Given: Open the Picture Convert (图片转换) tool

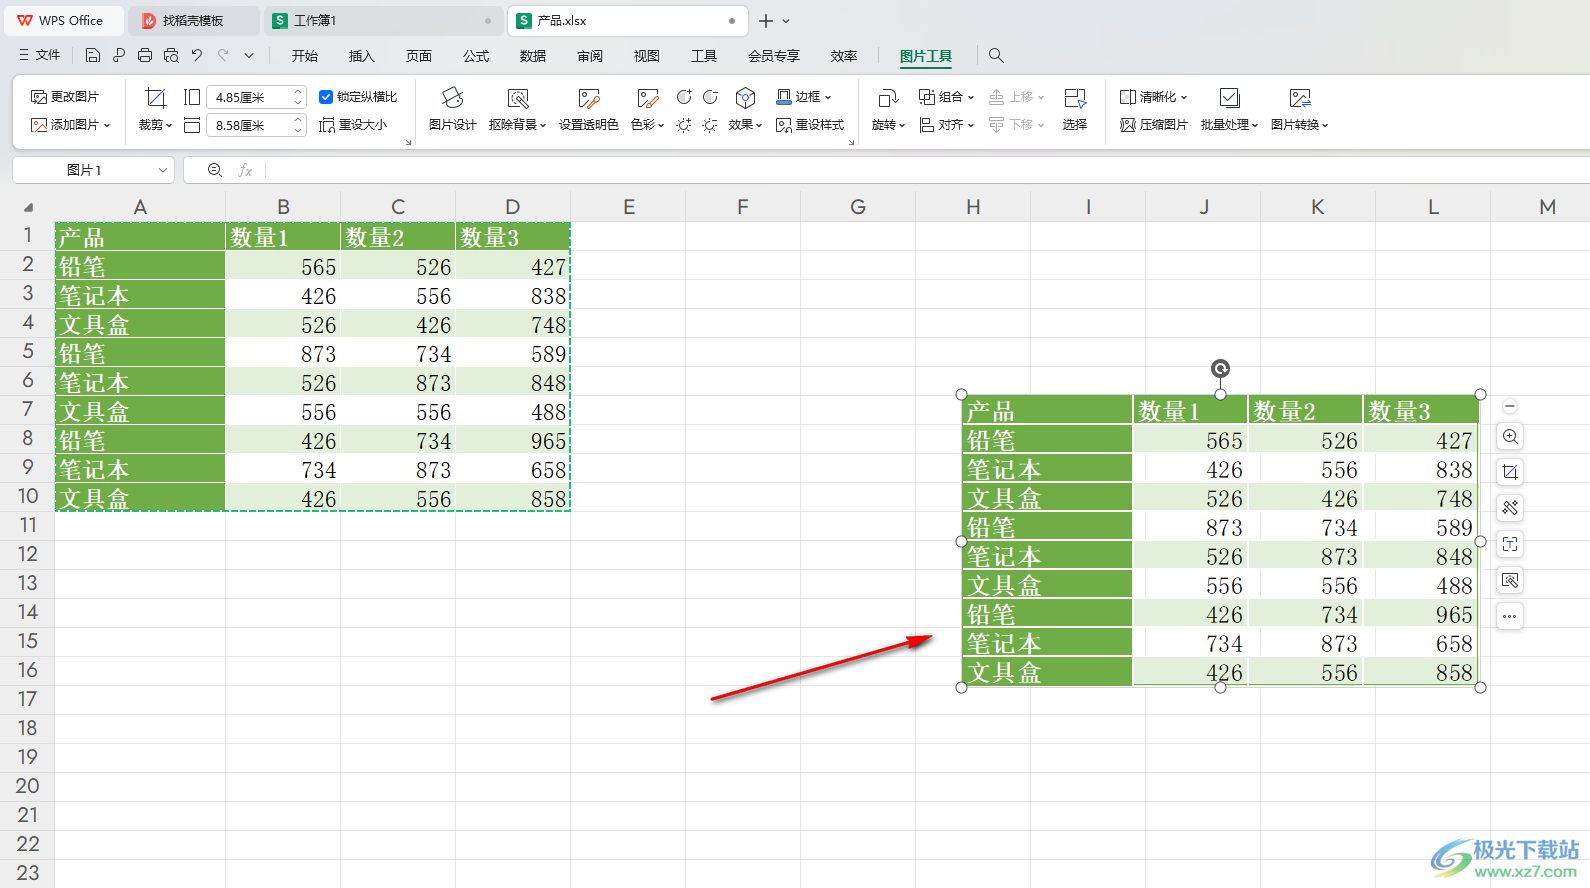Looking at the screenshot, I should tap(1299, 108).
